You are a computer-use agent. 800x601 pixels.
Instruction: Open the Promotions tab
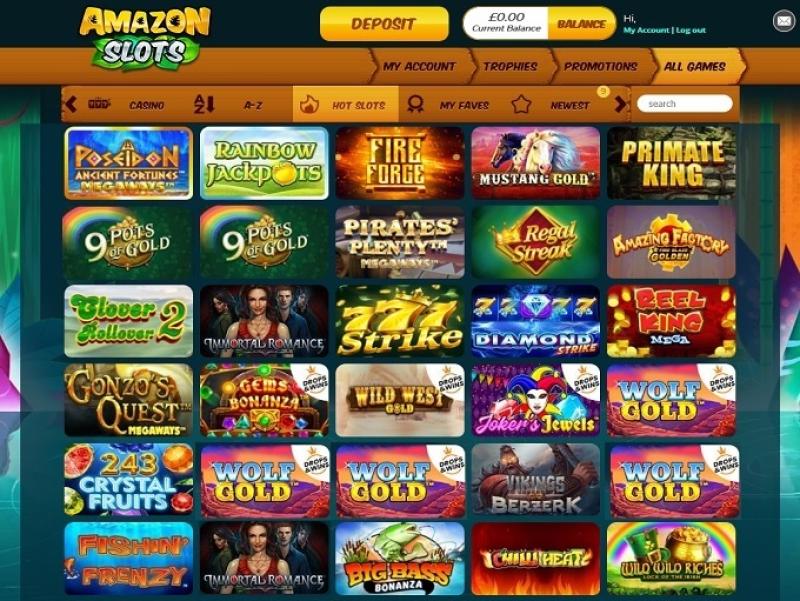point(601,66)
